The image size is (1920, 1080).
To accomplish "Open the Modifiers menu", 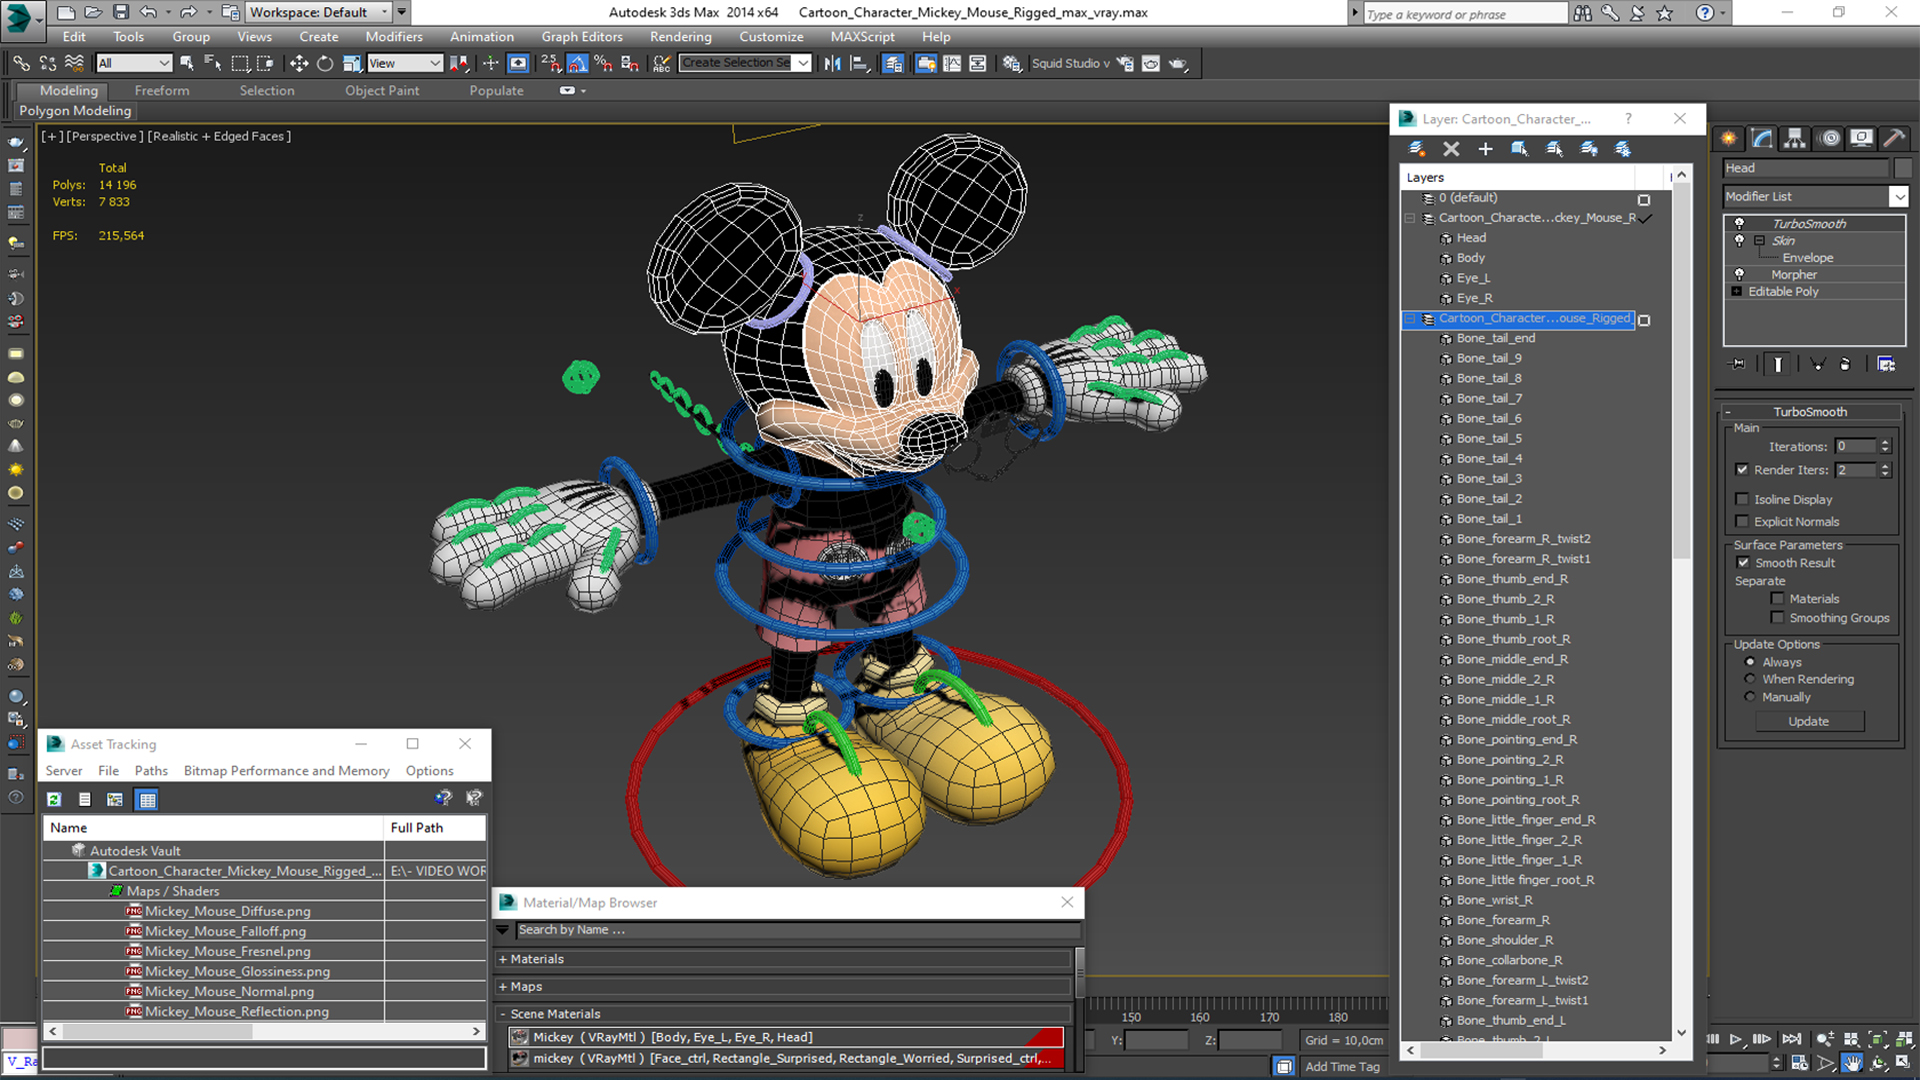I will (394, 37).
